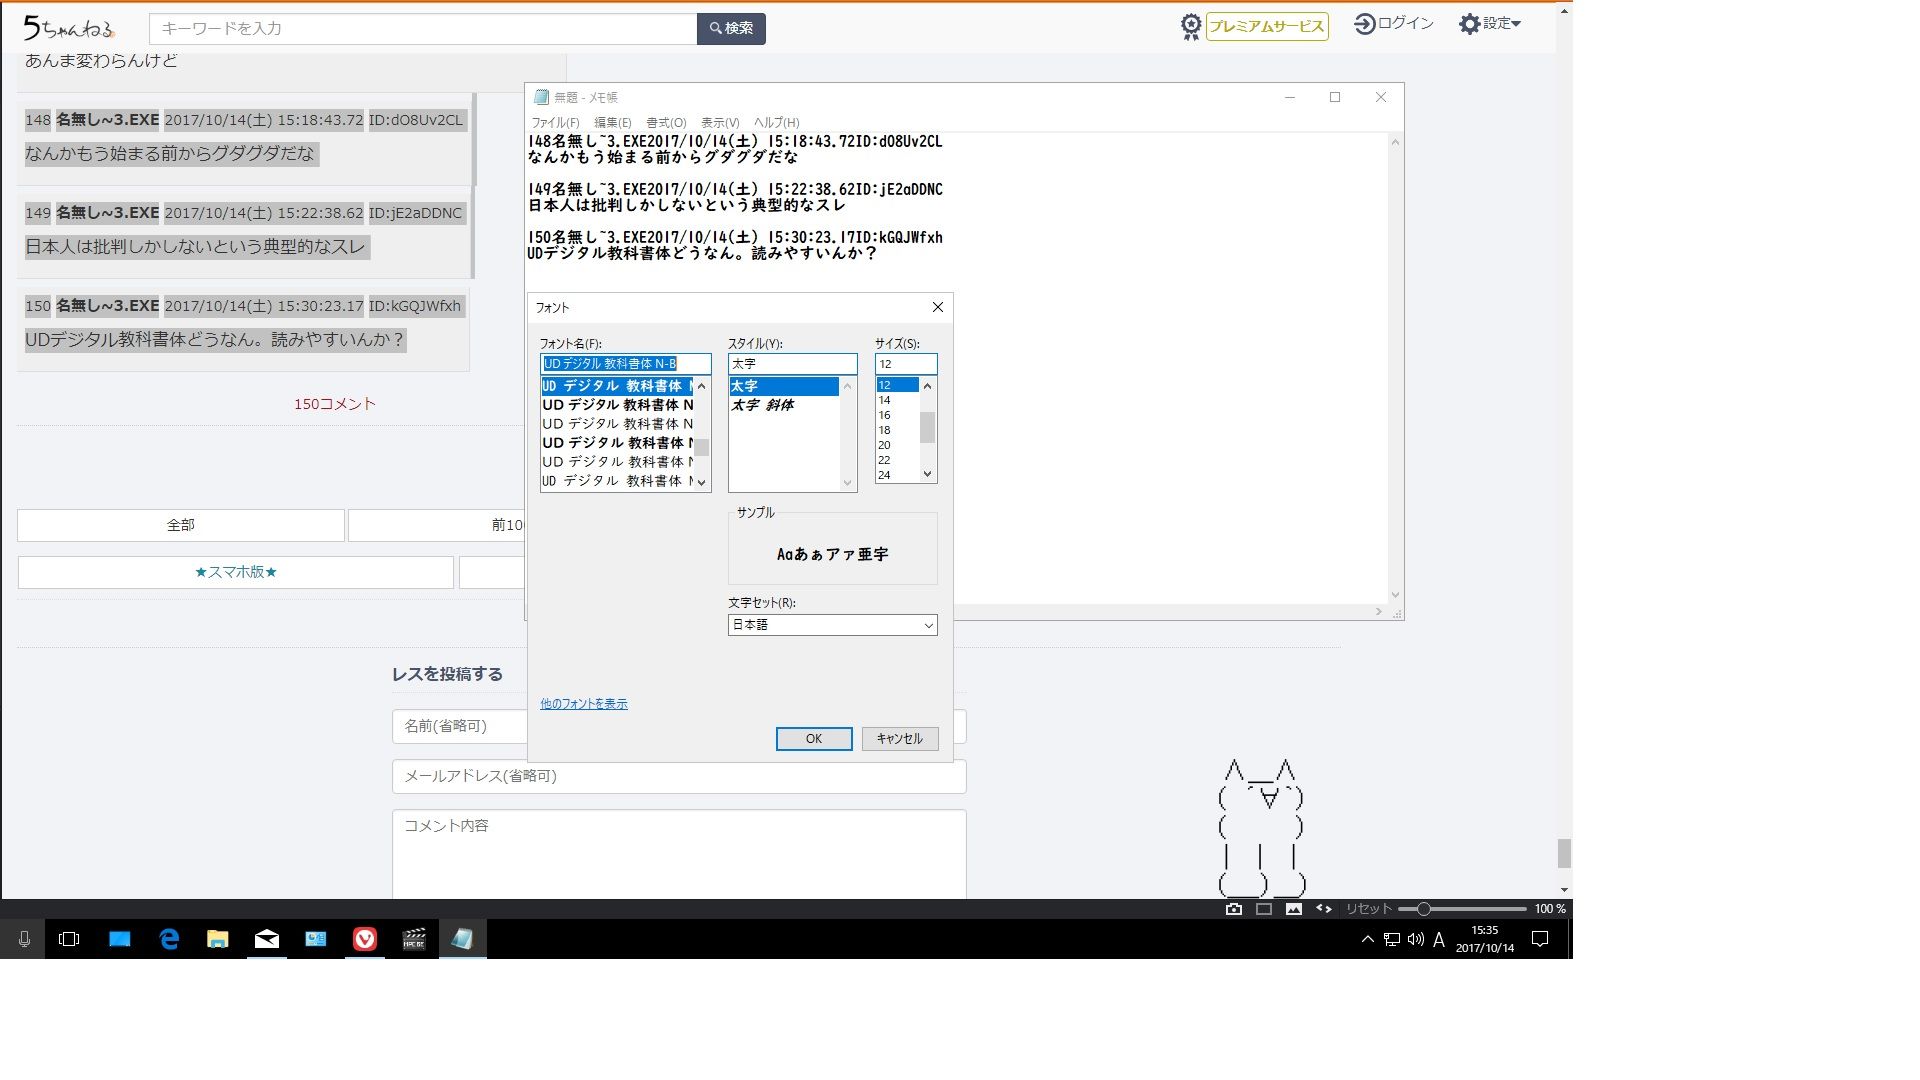Click the 他のフォントを表示 link
The image size is (1920, 1080).
pos(584,704)
